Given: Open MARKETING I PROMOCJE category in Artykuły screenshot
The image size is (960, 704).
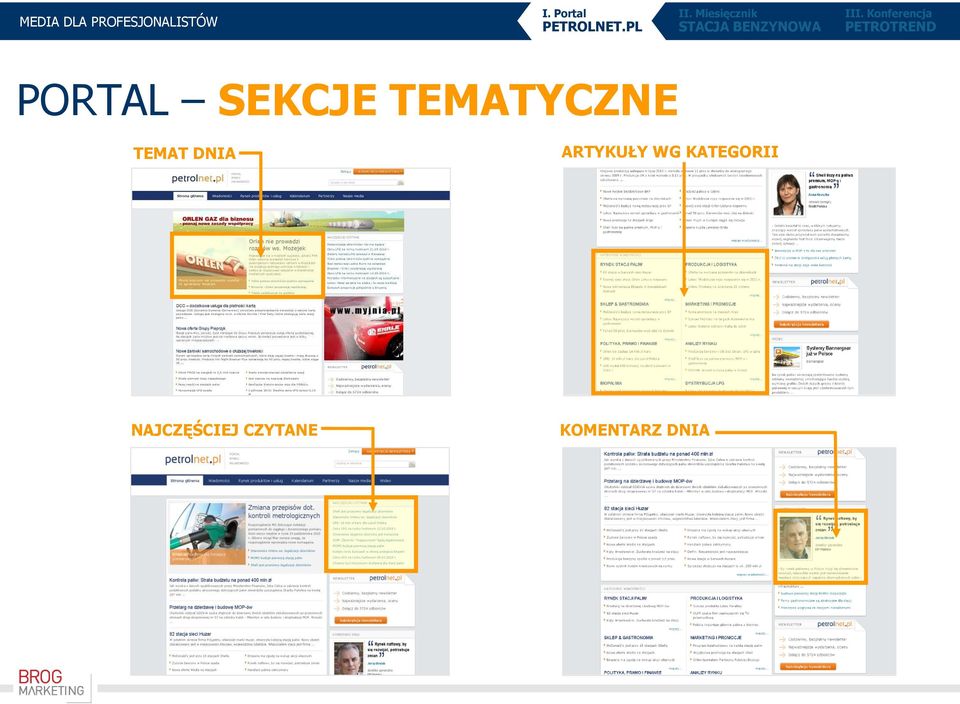Looking at the screenshot, I should coord(710,304).
